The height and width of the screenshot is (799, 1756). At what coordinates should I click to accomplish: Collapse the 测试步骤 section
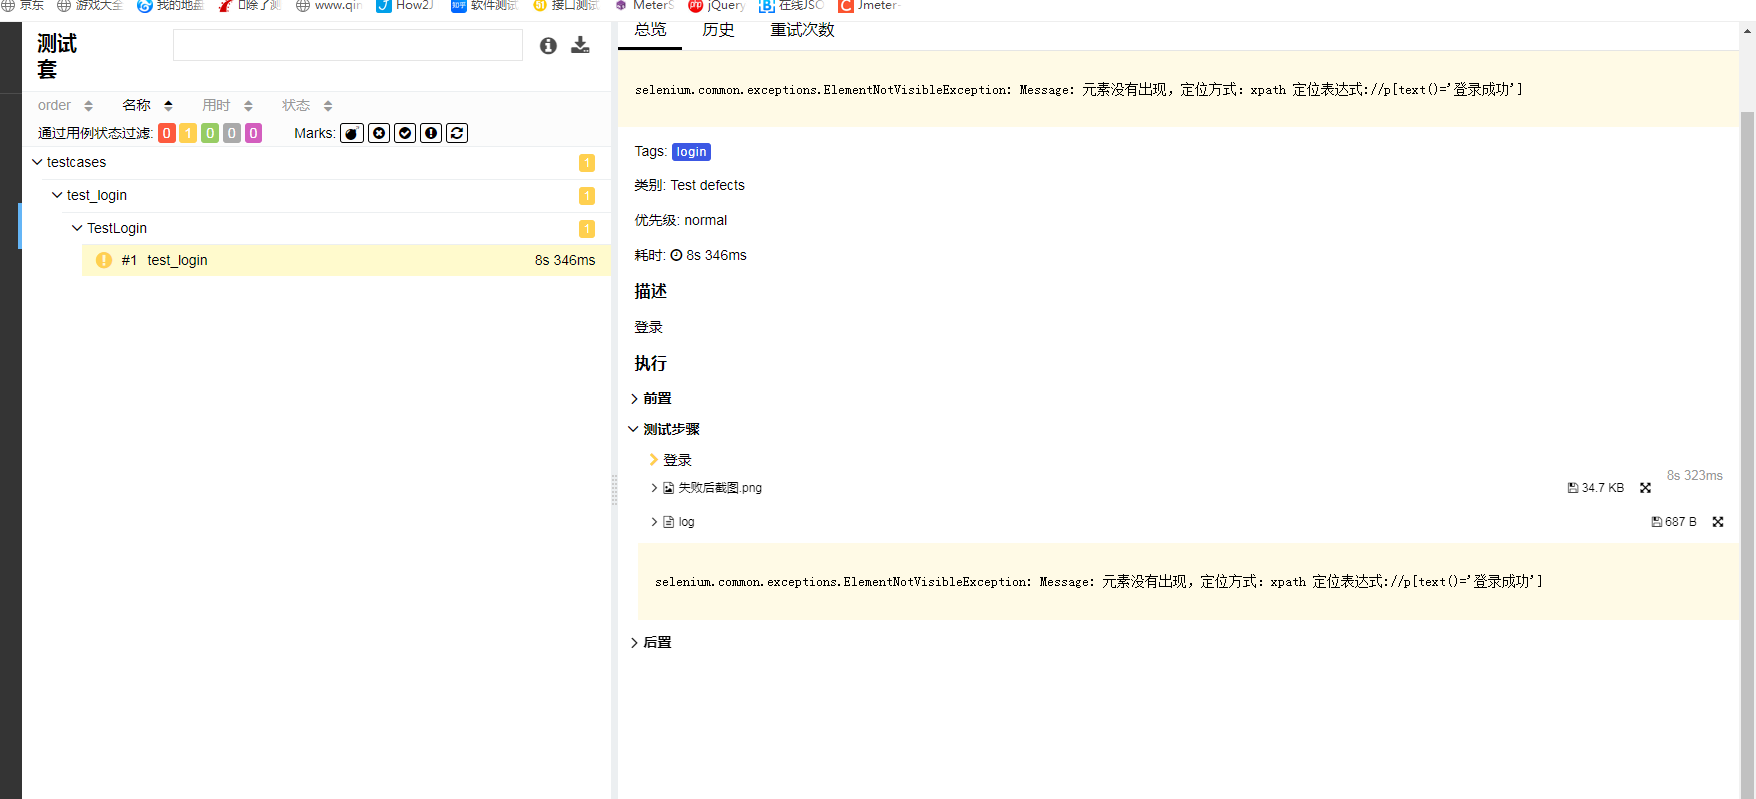(x=665, y=429)
